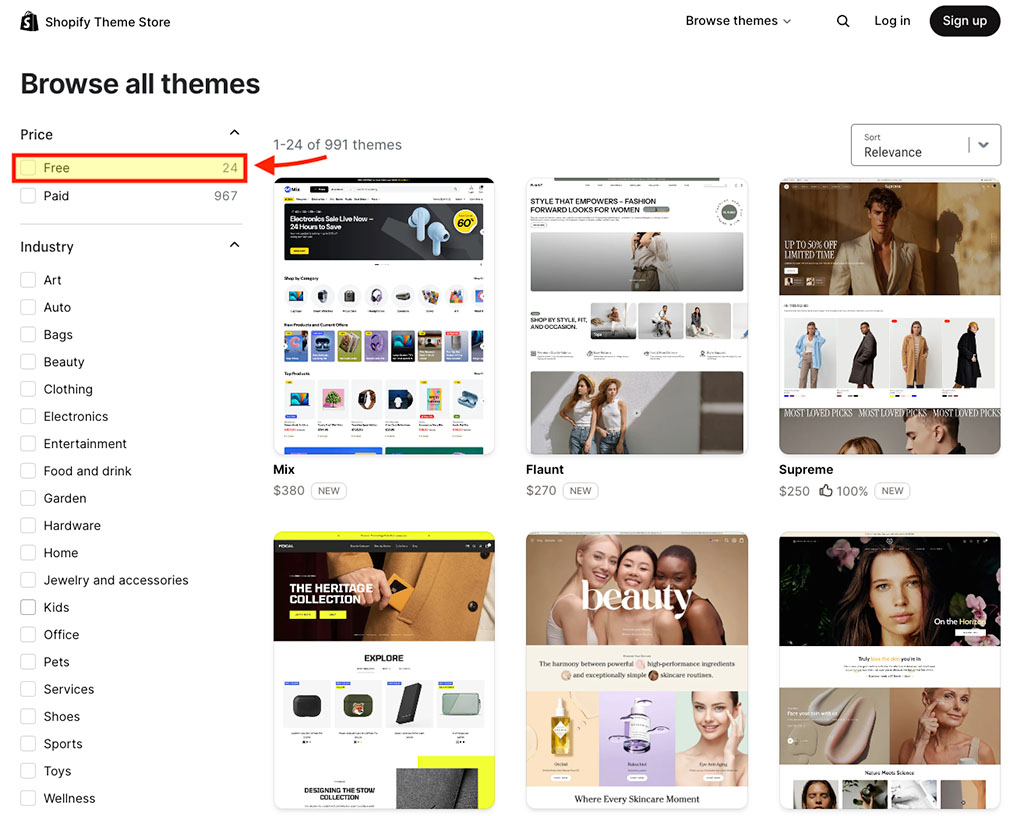Screen dimensions: 1024x816
Task: Click the Shopify Theme Store logo
Action: coord(95,20)
